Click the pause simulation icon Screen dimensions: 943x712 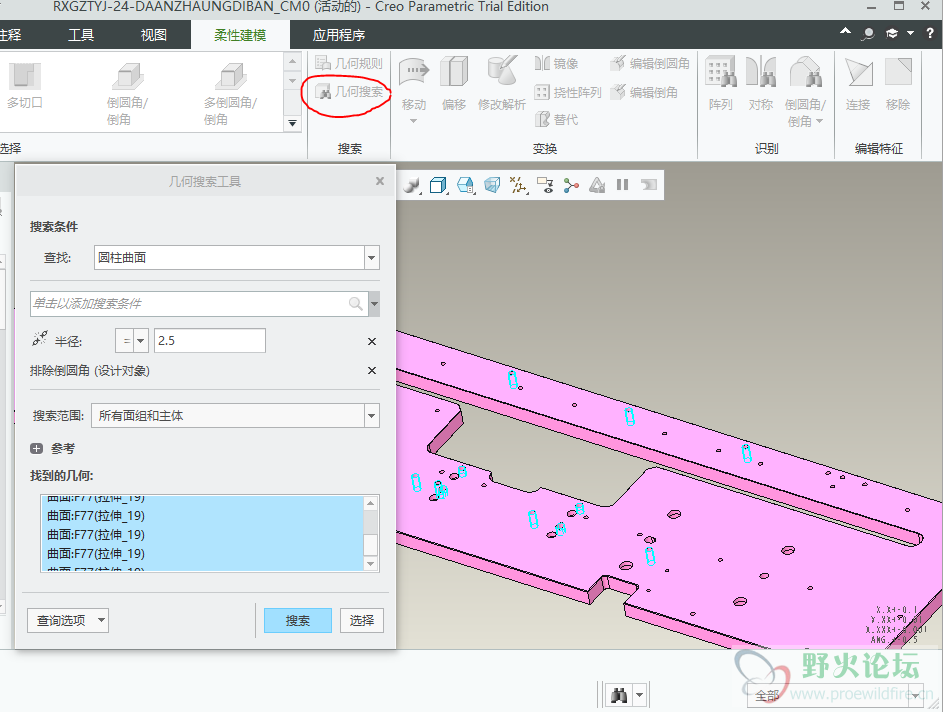622,185
